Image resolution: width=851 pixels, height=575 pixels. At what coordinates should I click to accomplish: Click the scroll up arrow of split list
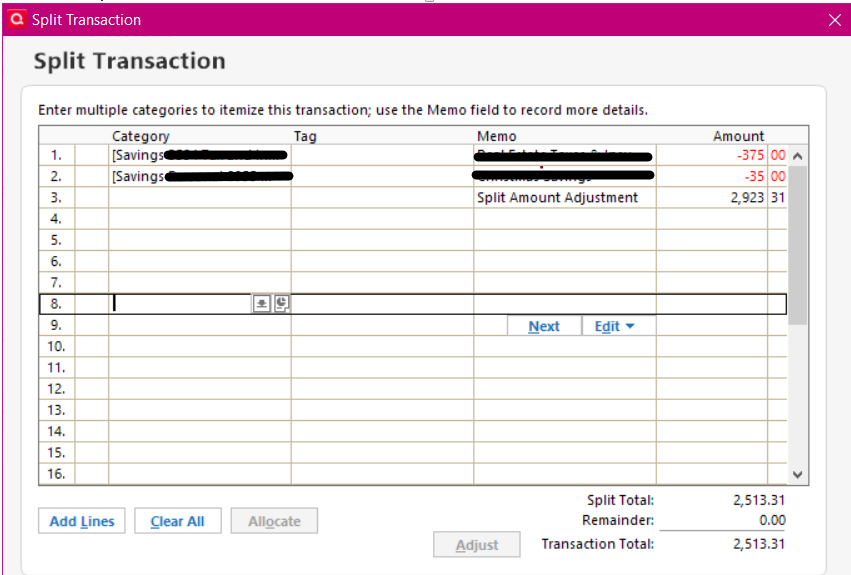click(x=797, y=156)
